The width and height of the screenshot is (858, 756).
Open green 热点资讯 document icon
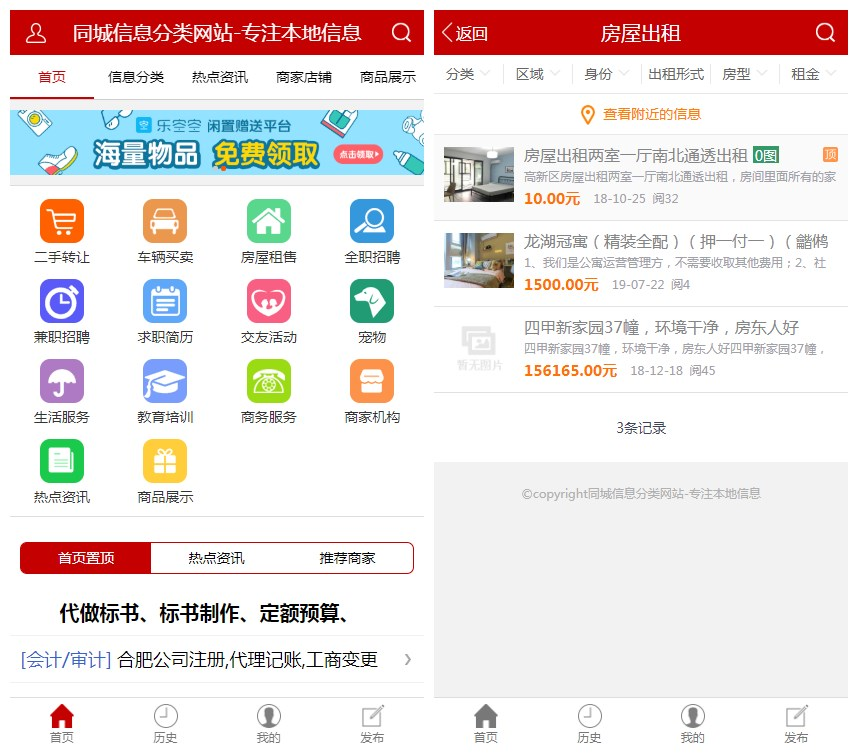(x=62, y=461)
